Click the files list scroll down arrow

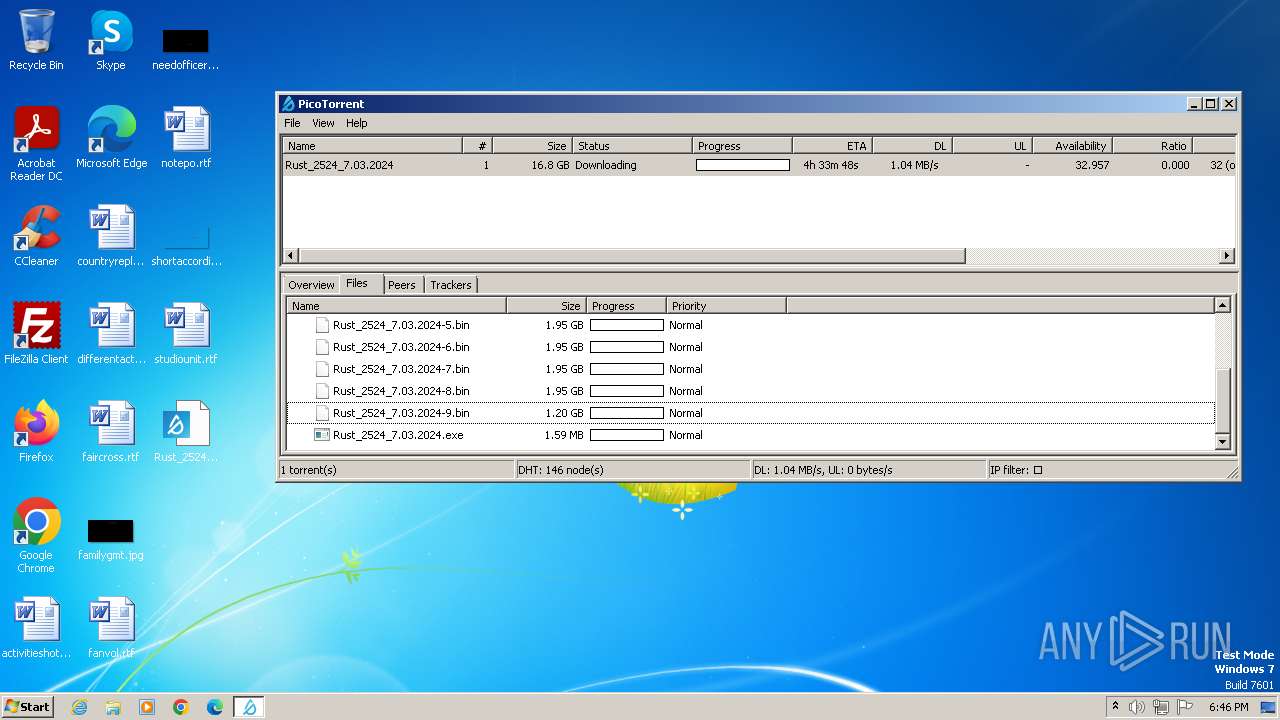click(x=1222, y=441)
